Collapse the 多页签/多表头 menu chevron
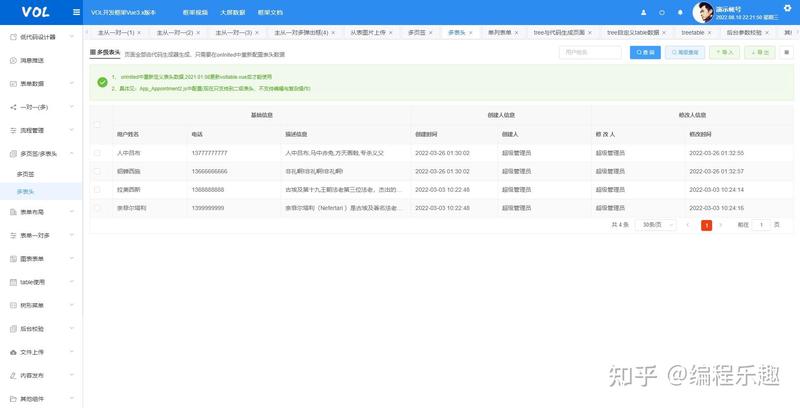This screenshot has height=408, width=800. 71,154
